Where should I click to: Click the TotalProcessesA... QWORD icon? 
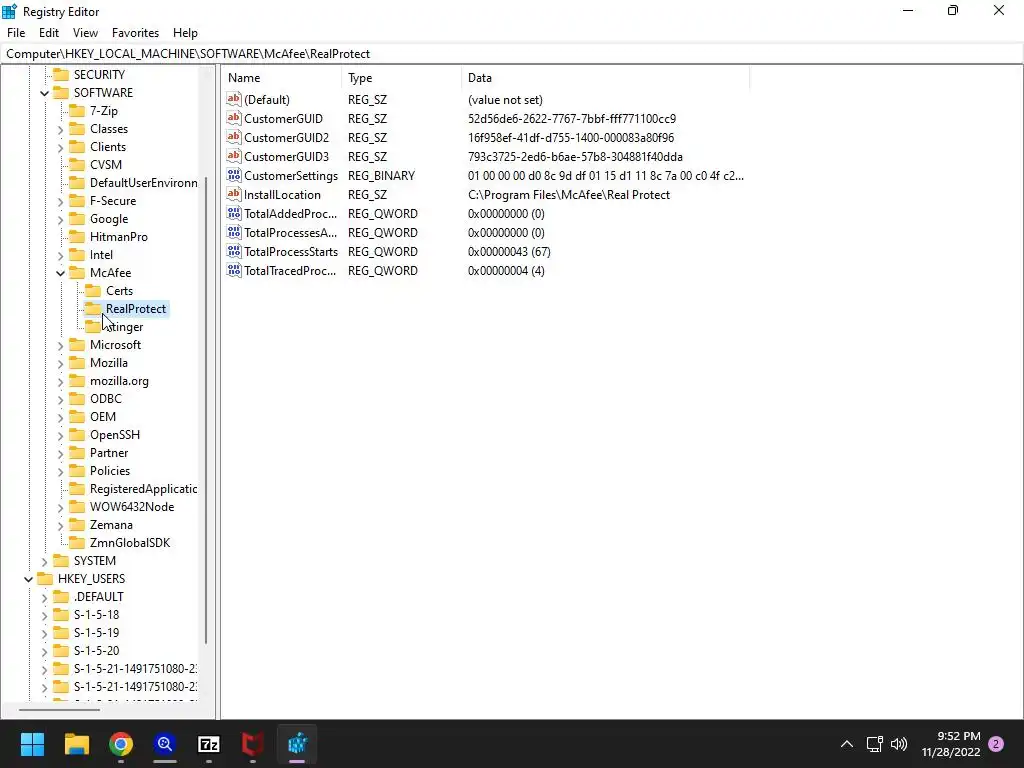[x=234, y=232]
